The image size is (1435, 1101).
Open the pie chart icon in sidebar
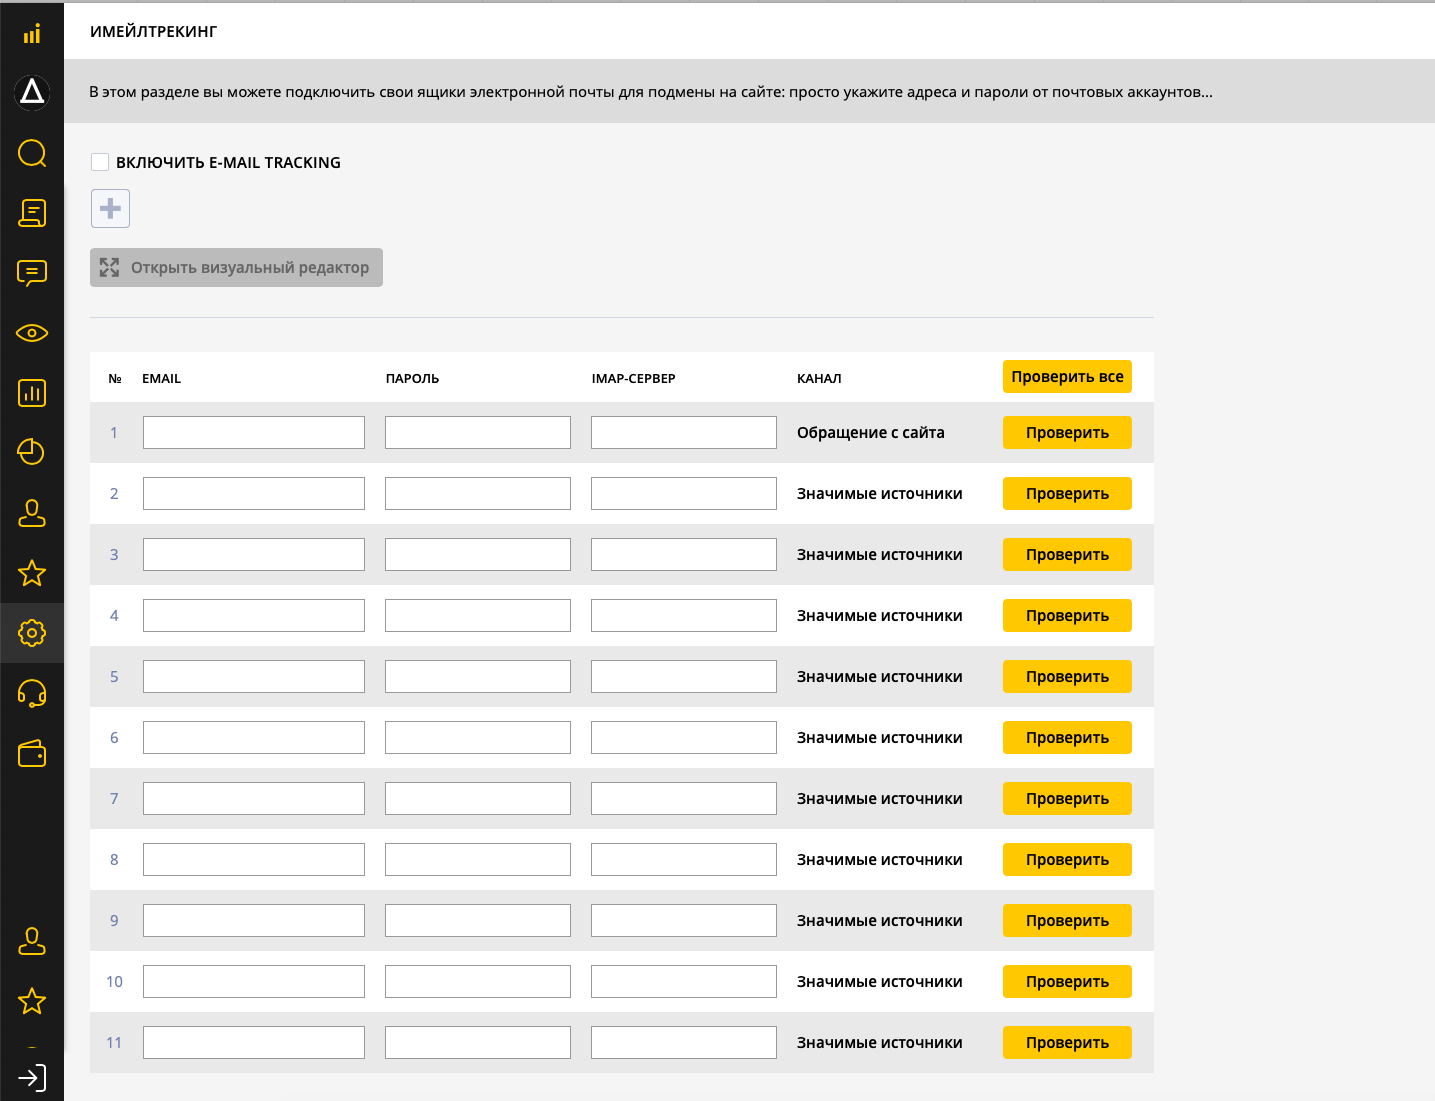point(32,452)
